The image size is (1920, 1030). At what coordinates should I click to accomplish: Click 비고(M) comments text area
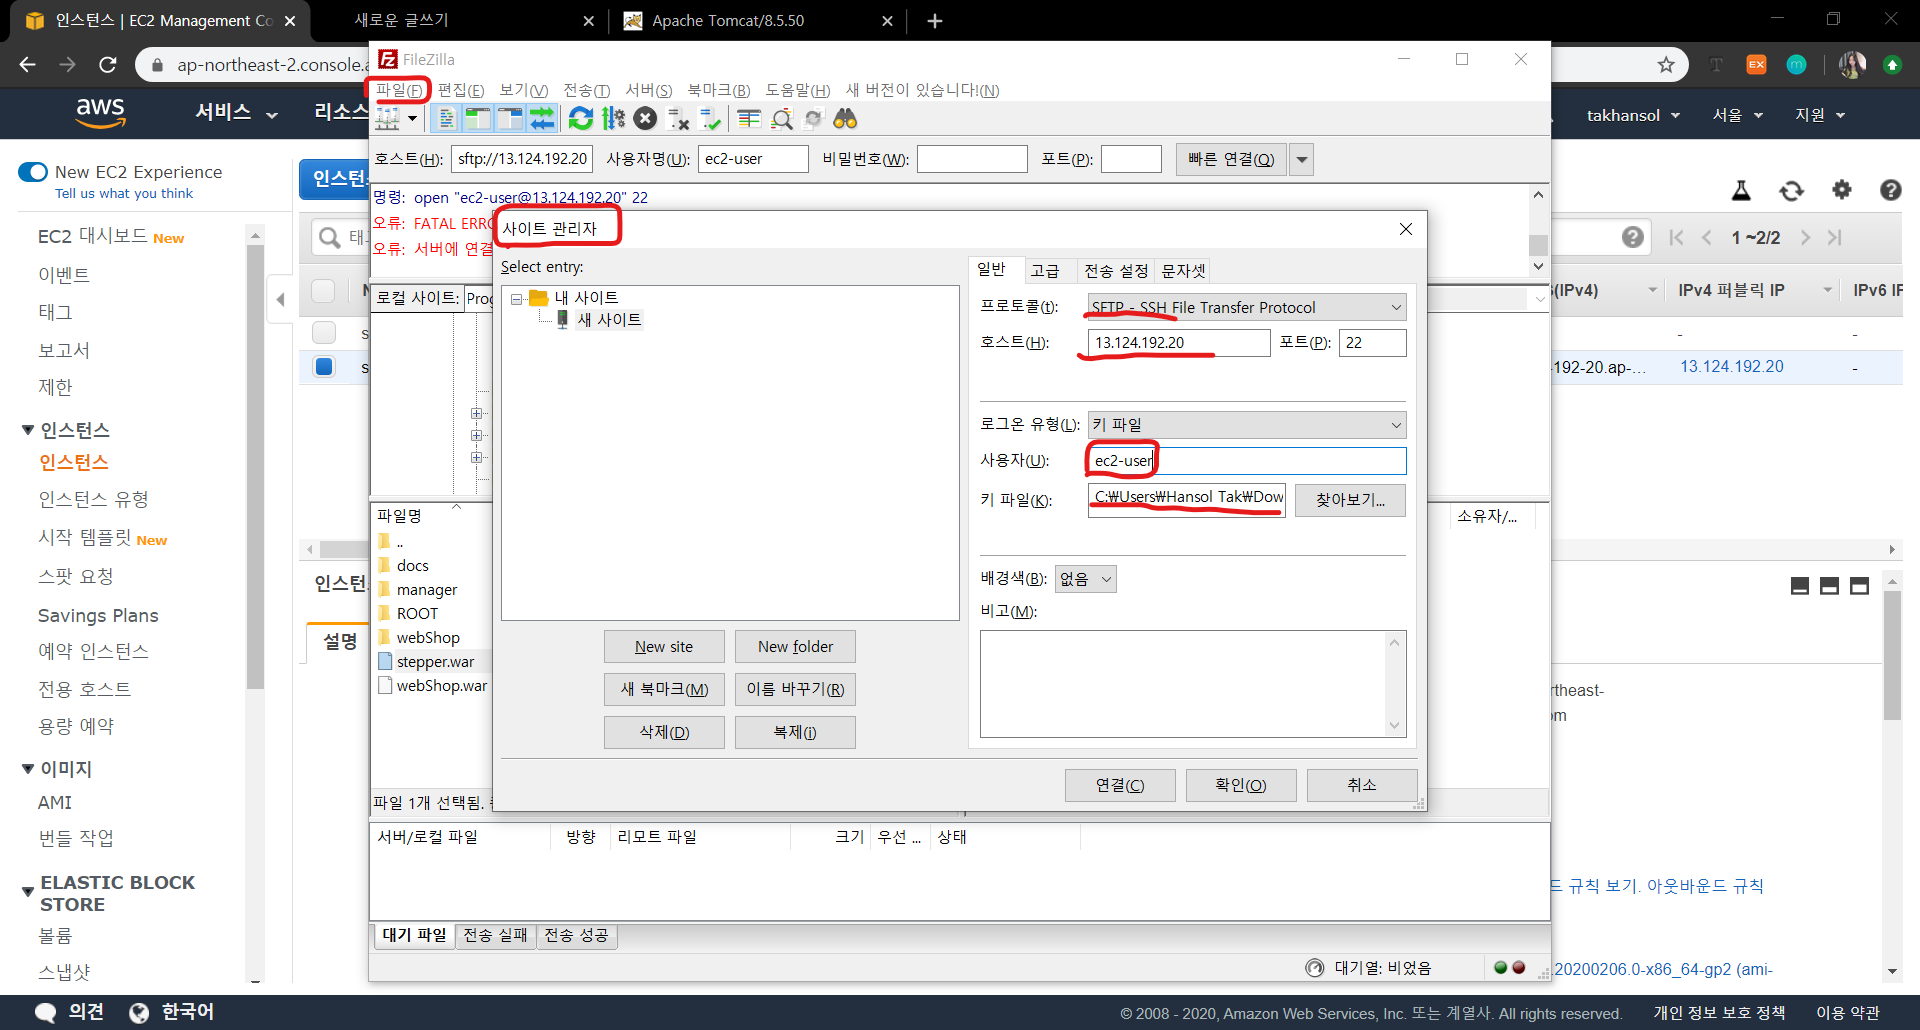pyautogui.click(x=1193, y=684)
